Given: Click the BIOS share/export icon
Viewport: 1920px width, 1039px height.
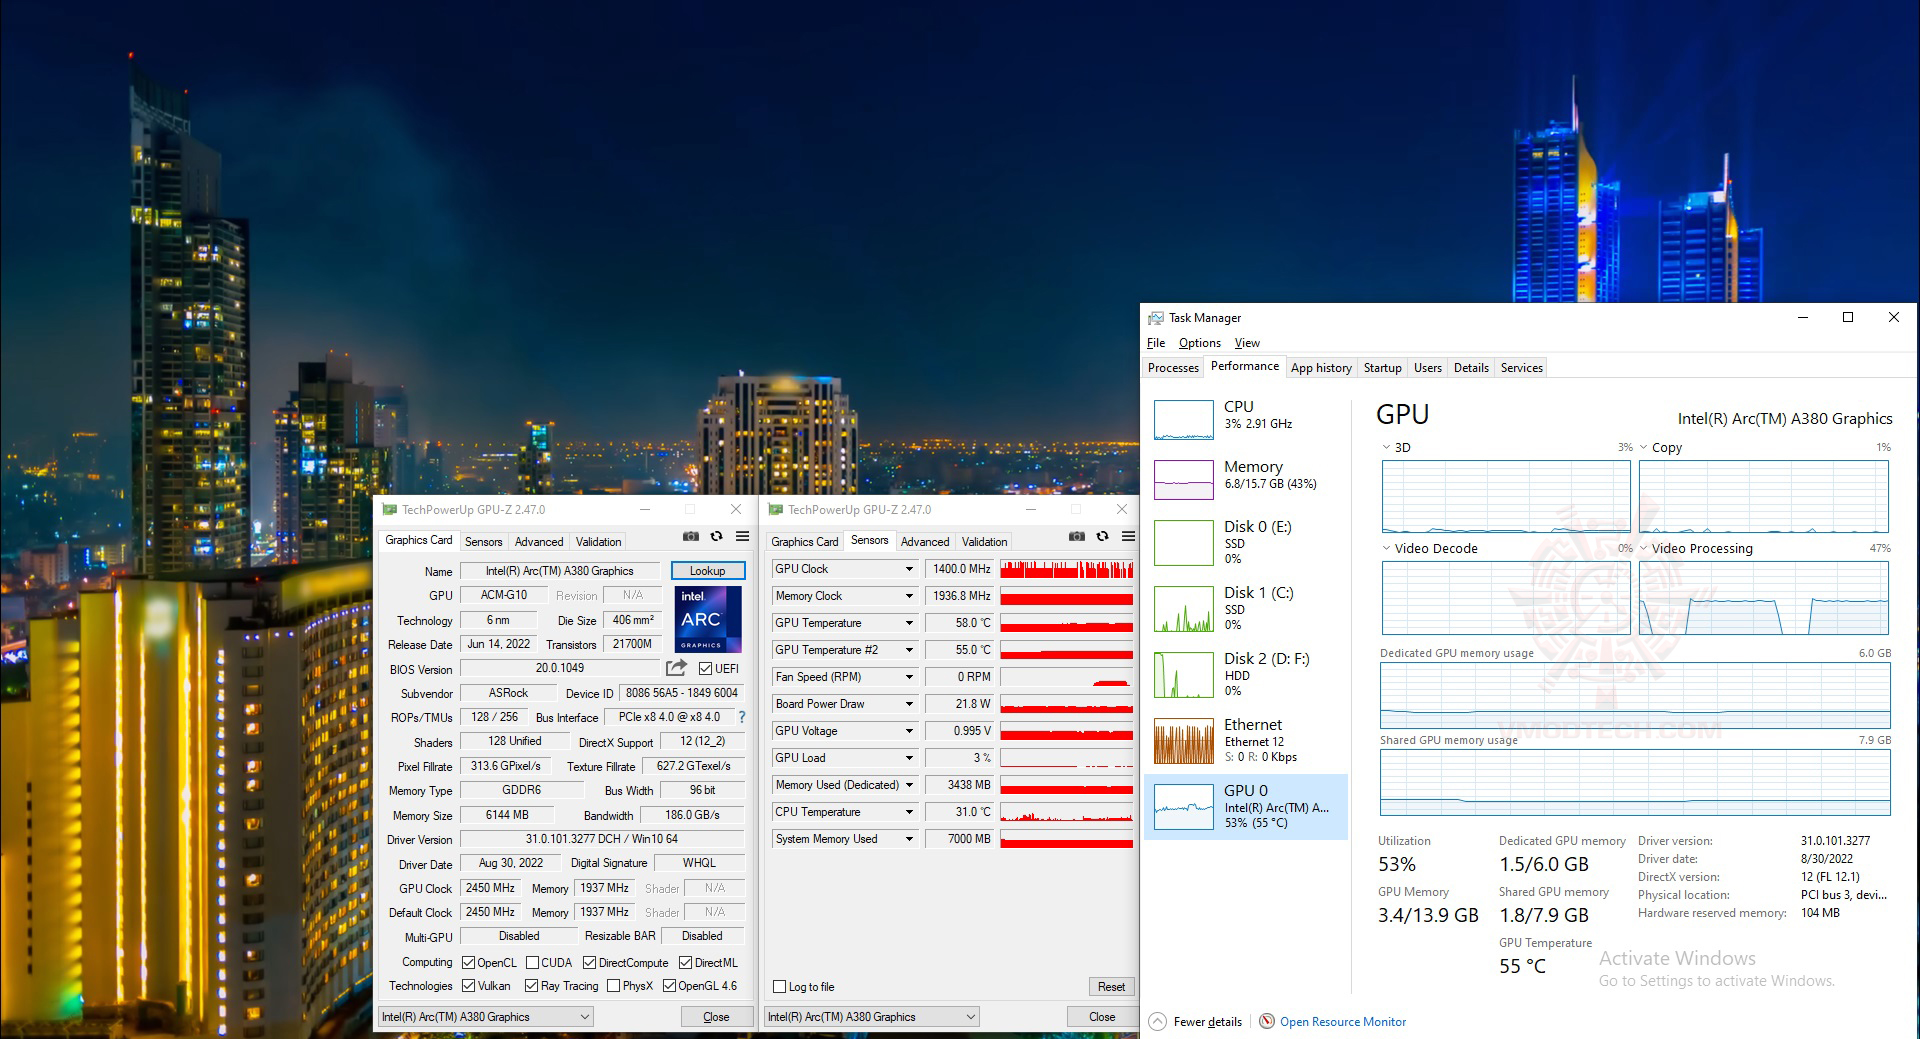Looking at the screenshot, I should click(x=676, y=668).
